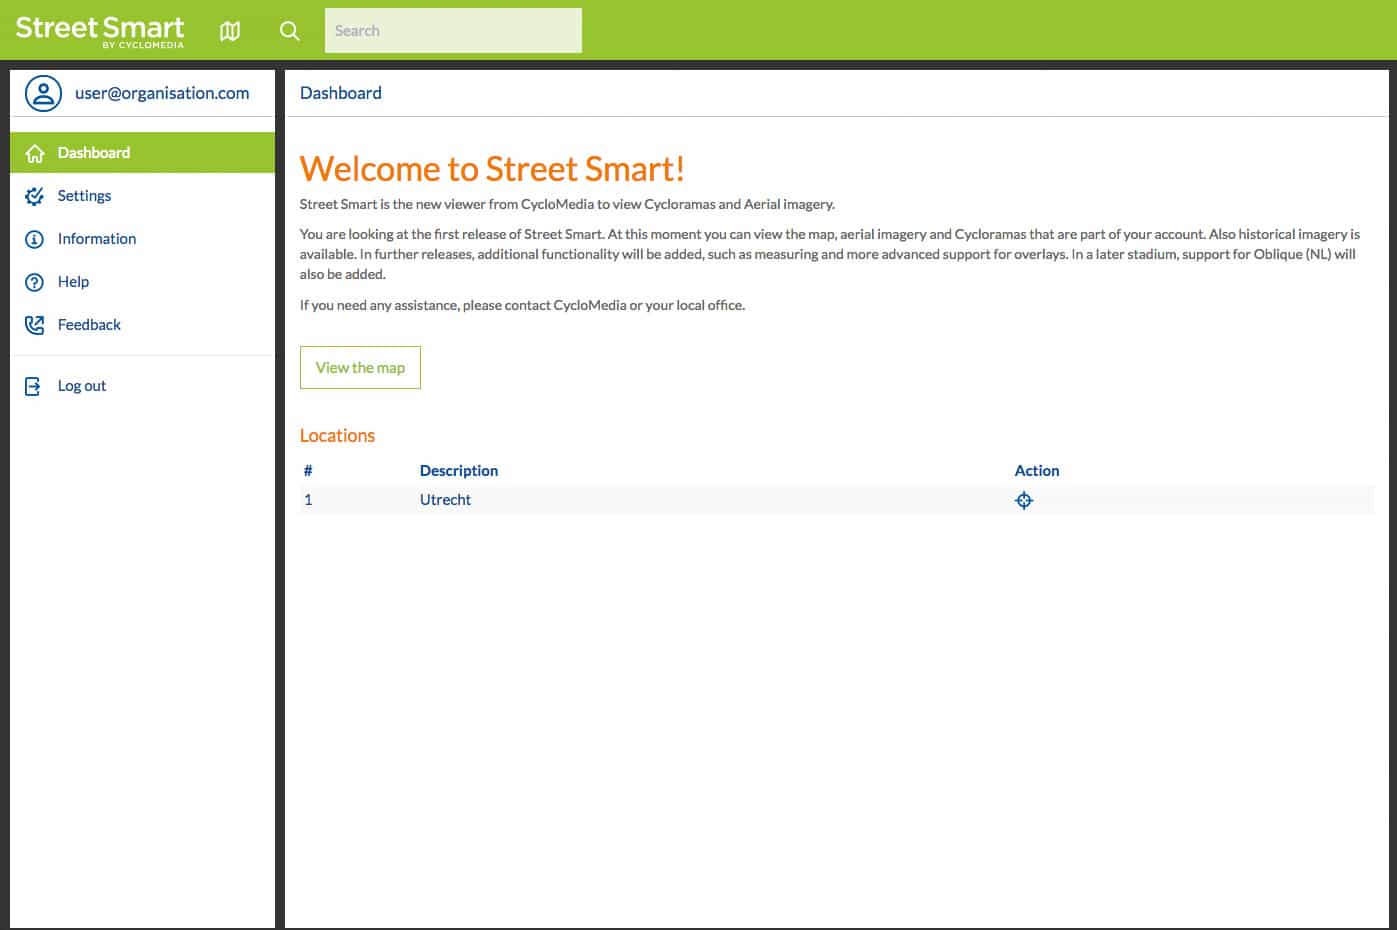Open the map view icon in header
The width and height of the screenshot is (1397, 930).
coord(230,31)
